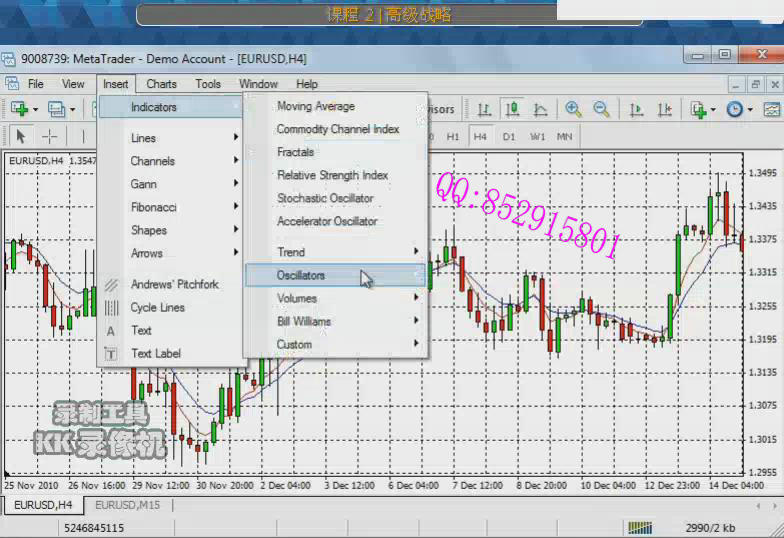Open the Fibonacci submenu
The width and height of the screenshot is (784, 538).
pos(153,207)
